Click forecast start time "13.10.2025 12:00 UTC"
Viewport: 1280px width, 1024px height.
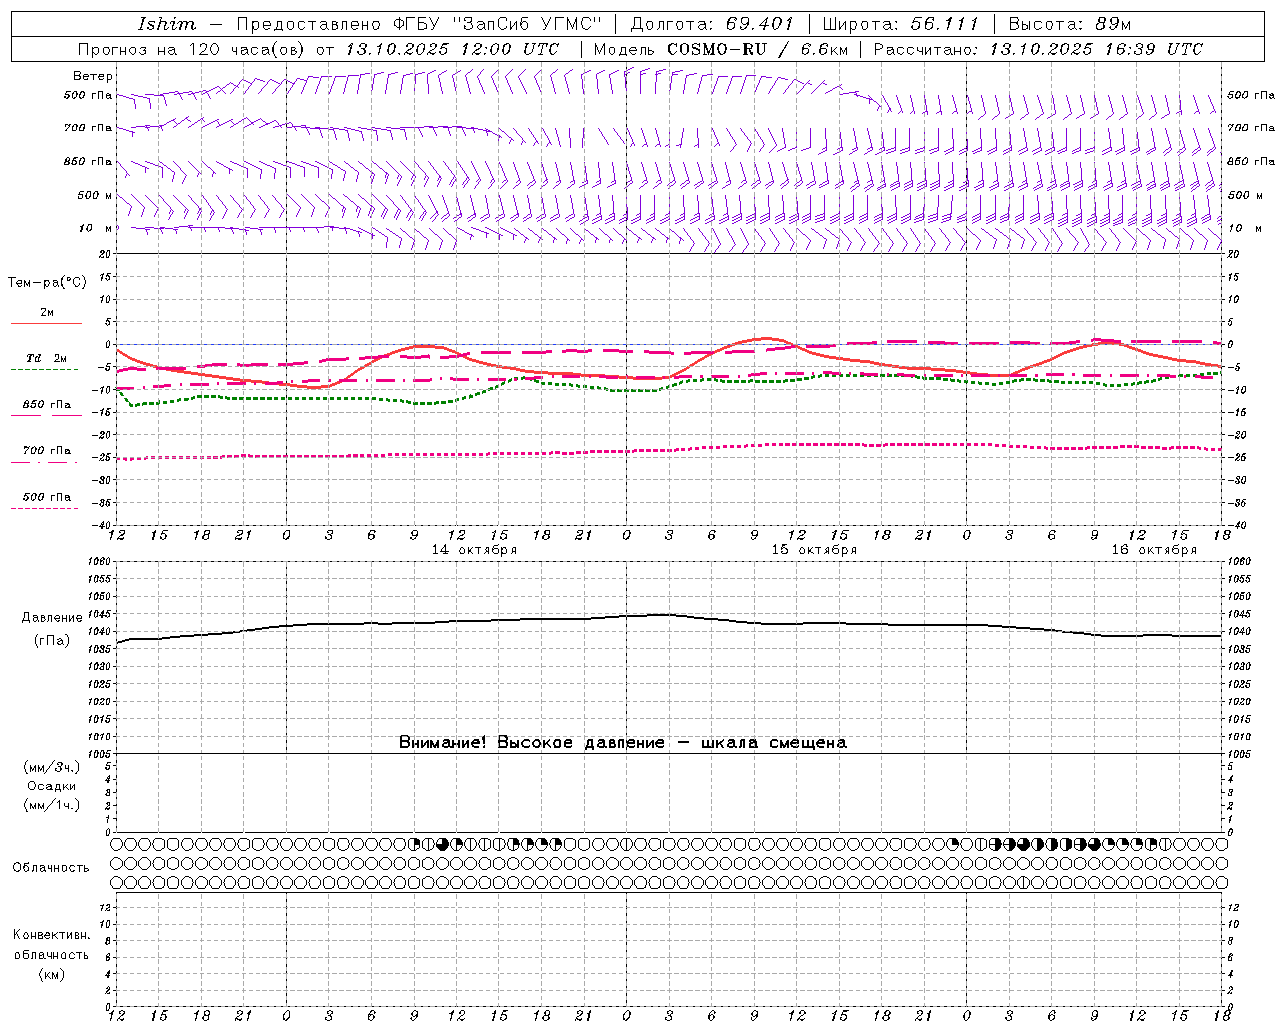click(x=452, y=49)
